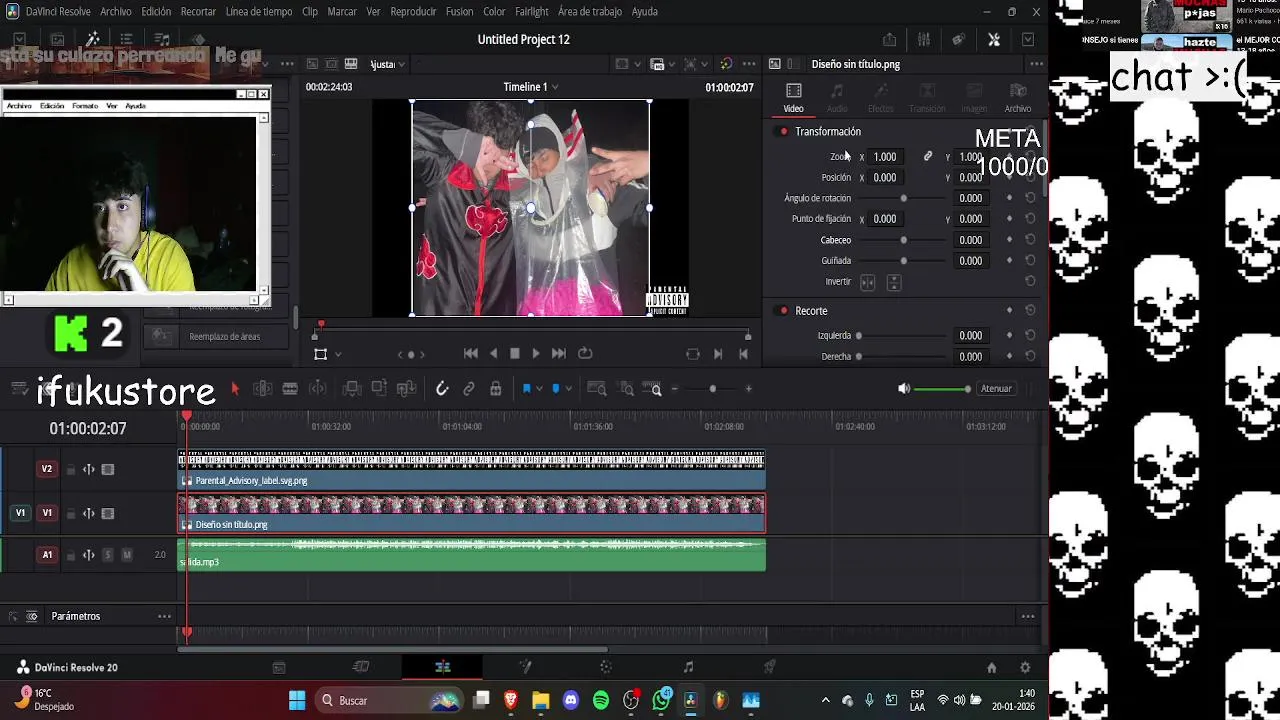
Task: Click the transform overlay icon
Action: coord(321,354)
